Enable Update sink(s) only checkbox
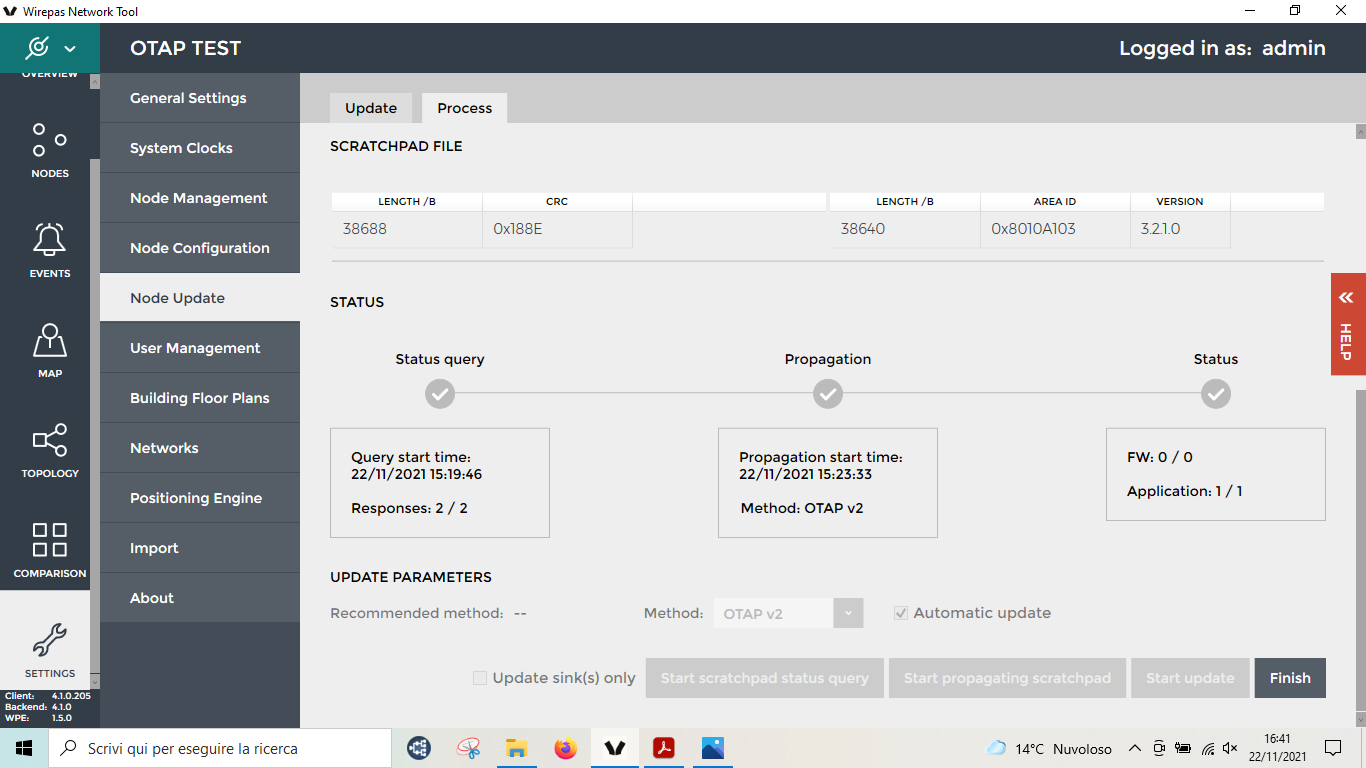The height and width of the screenshot is (768, 1366). [x=480, y=678]
